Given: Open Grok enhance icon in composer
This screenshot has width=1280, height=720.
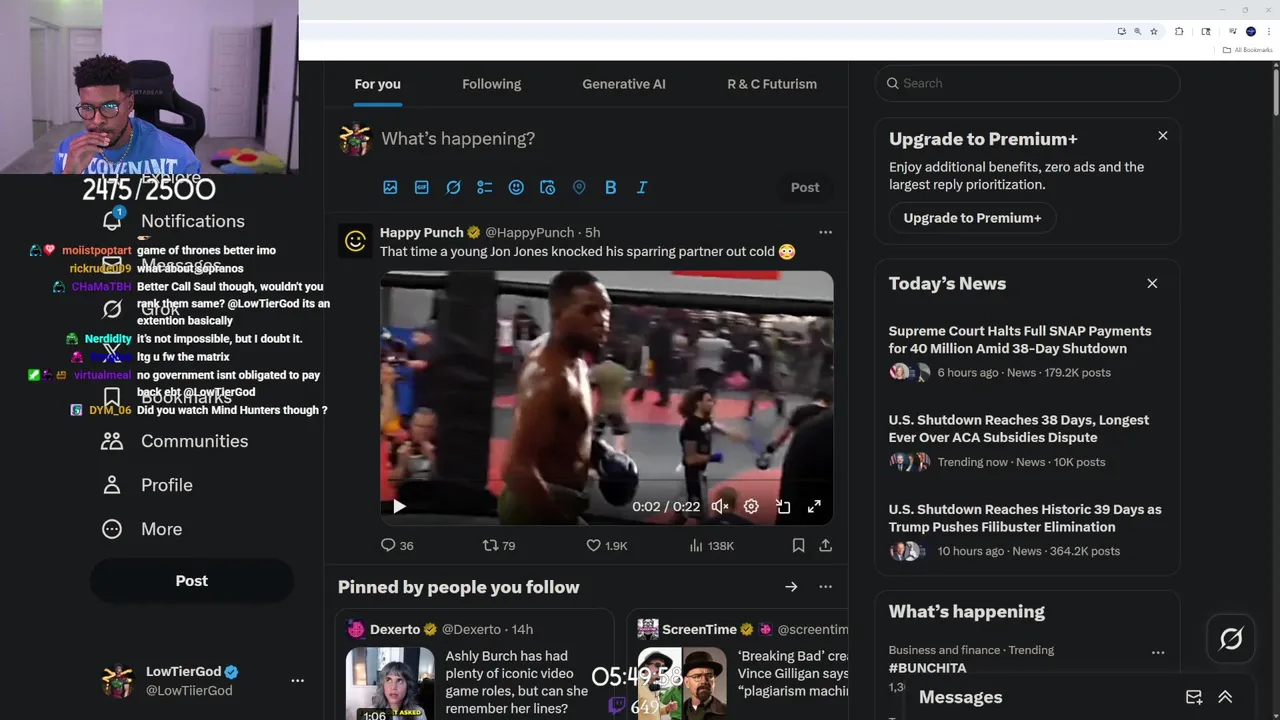Looking at the screenshot, I should click(x=453, y=187).
